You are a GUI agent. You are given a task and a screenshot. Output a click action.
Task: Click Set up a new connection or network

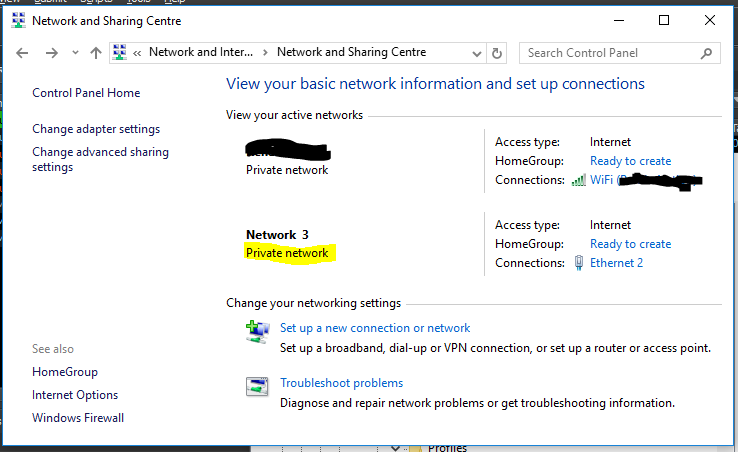click(375, 328)
